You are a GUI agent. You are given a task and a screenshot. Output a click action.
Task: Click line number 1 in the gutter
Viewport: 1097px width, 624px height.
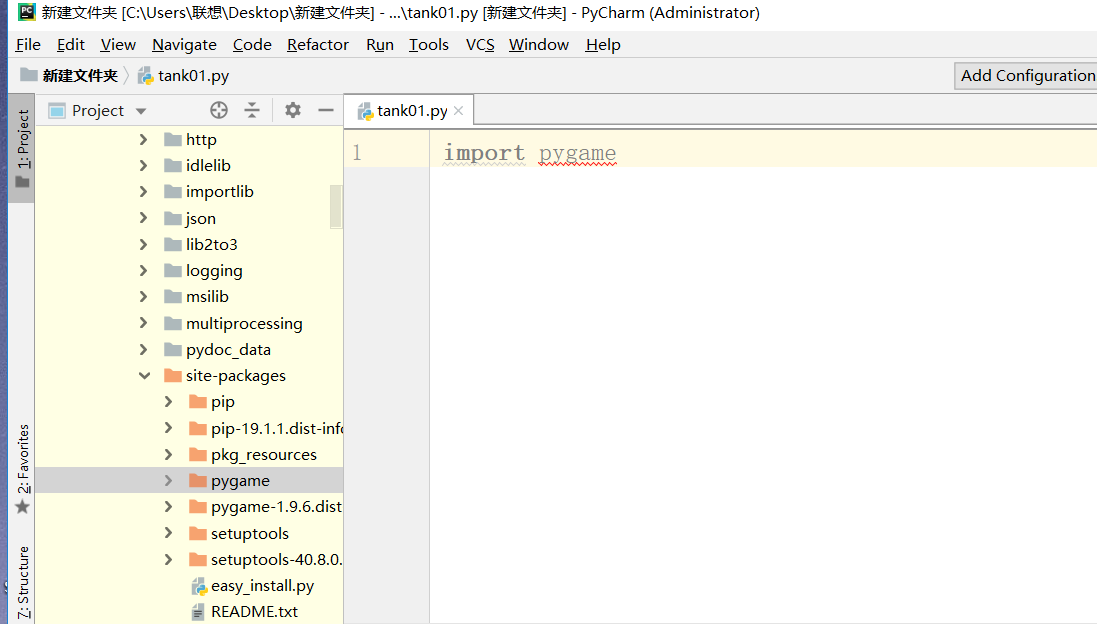(x=357, y=153)
